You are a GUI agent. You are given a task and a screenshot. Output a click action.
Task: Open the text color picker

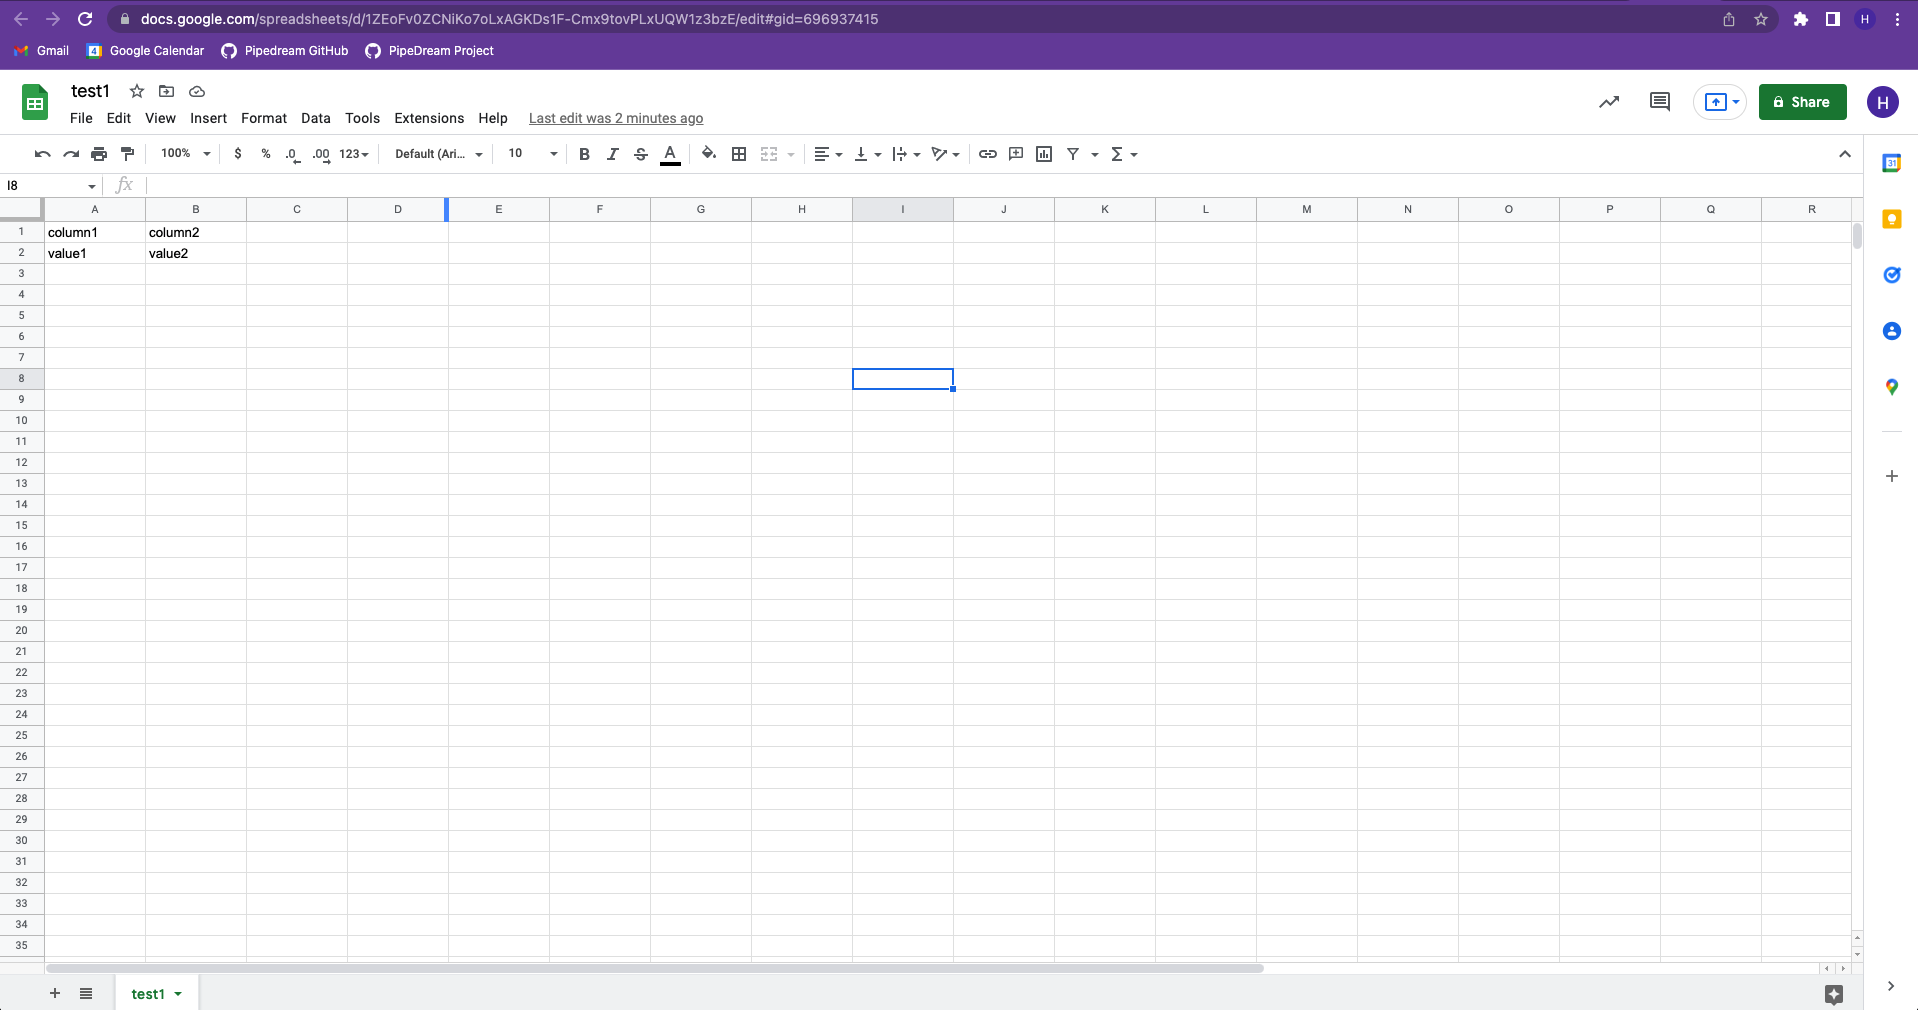point(670,154)
